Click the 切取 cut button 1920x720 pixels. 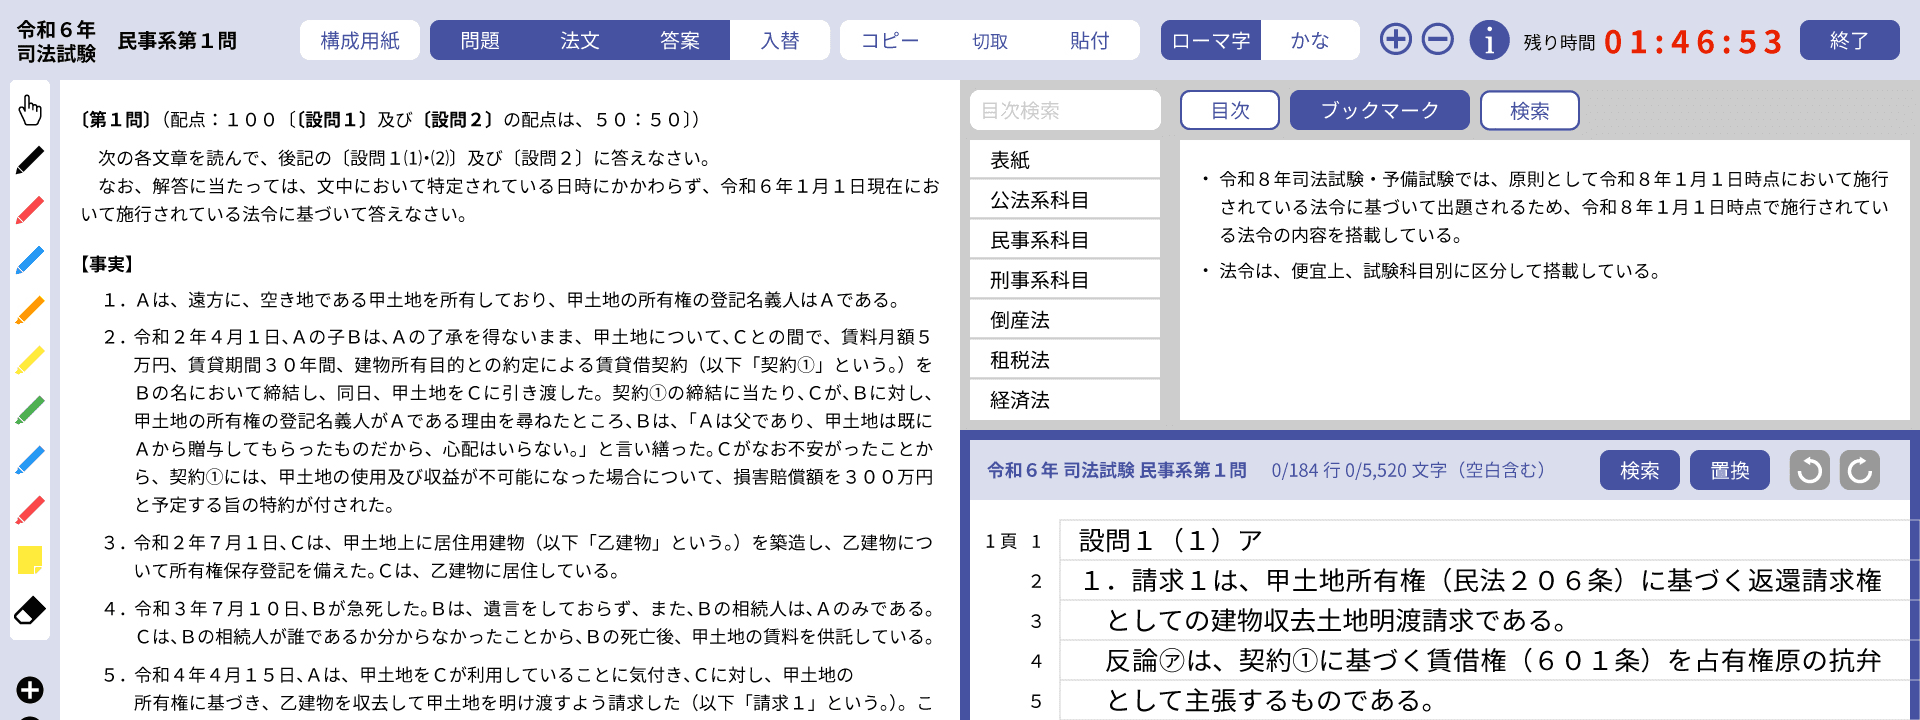click(990, 40)
